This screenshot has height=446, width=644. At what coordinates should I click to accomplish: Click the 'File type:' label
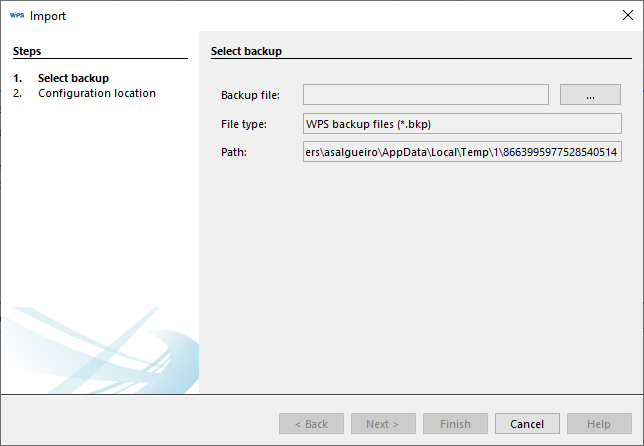(245, 124)
